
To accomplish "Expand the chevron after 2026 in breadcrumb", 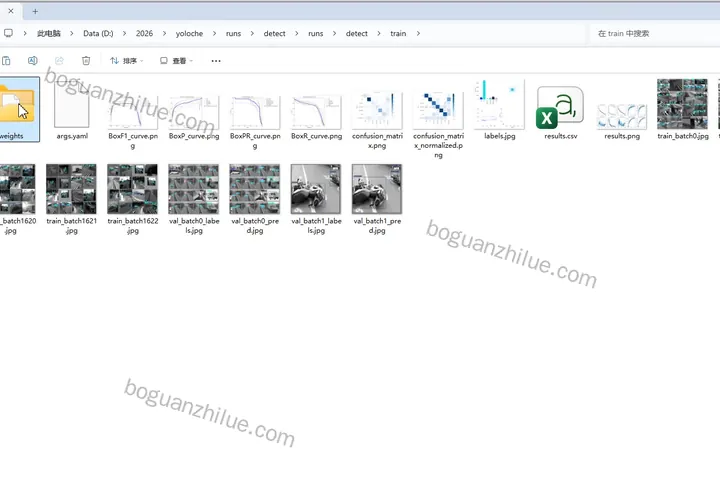I will pos(164,34).
